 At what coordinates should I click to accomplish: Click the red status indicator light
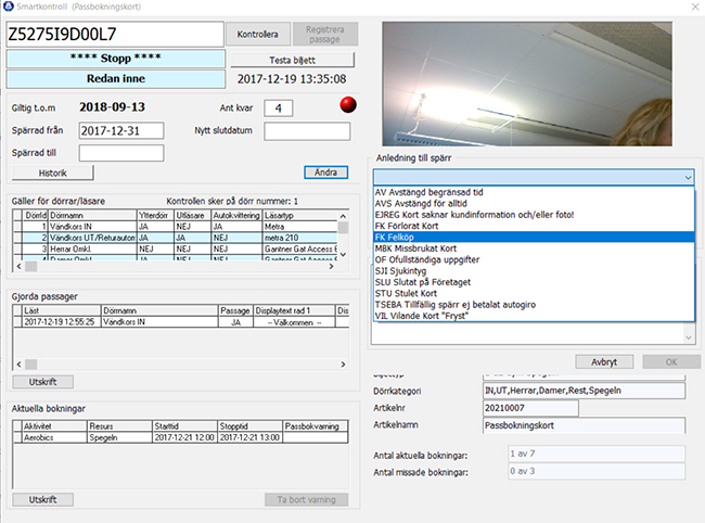[348, 105]
